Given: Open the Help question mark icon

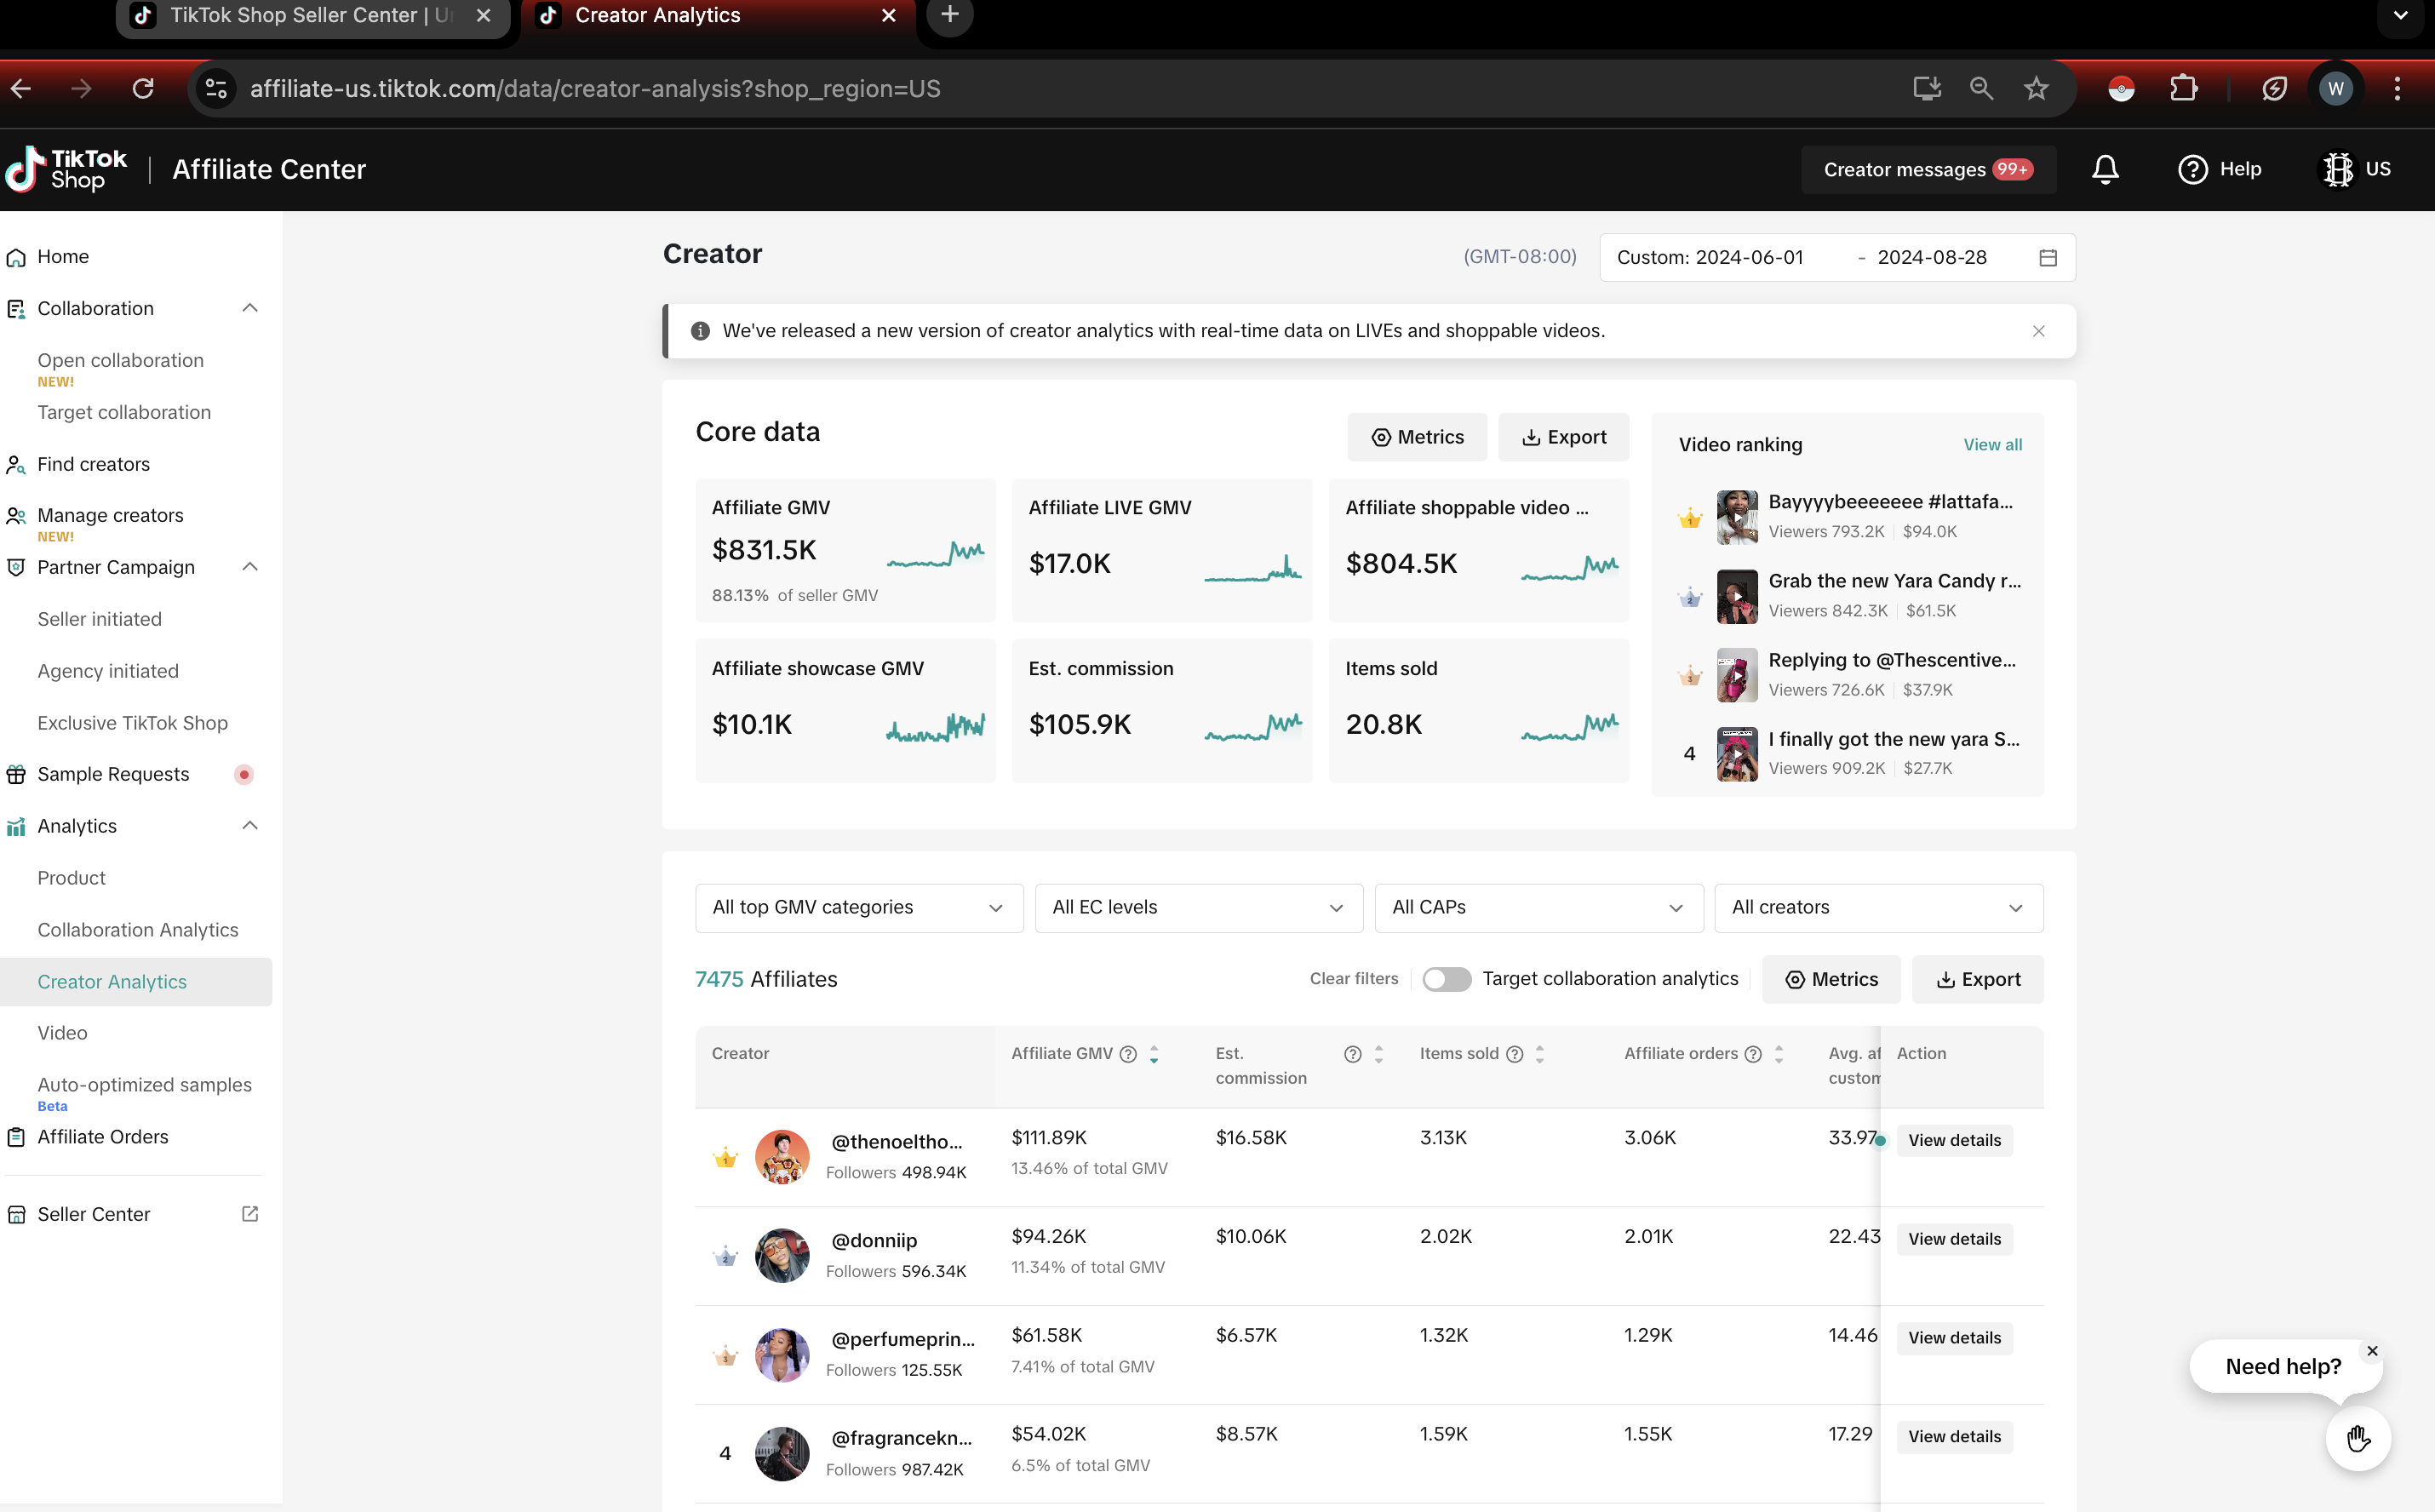Looking at the screenshot, I should tap(2192, 169).
